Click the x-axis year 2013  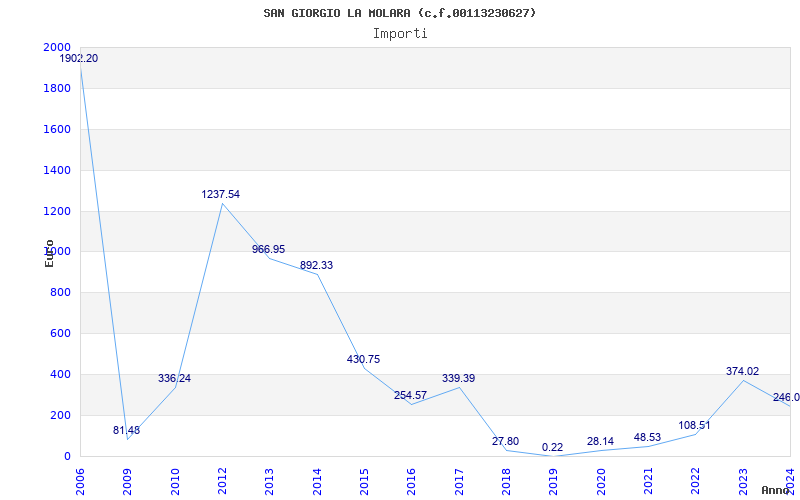pos(269,482)
